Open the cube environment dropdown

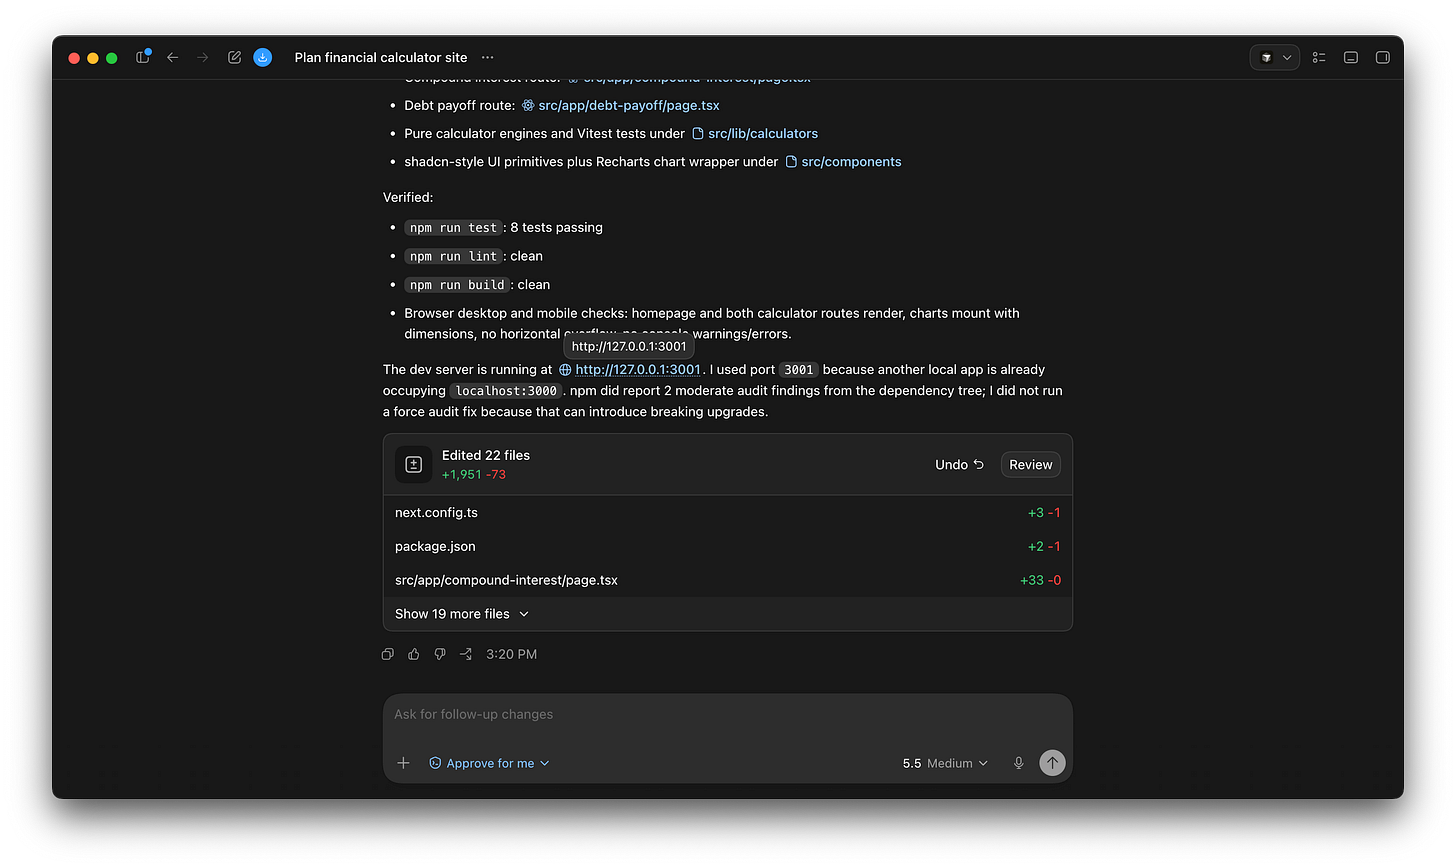1275,57
